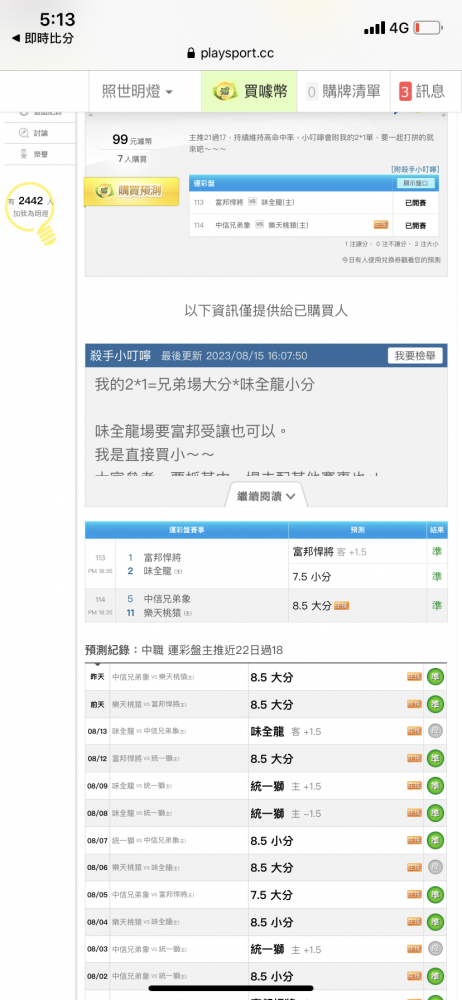Click the 主推 badge on the 08/09 row

pyautogui.click(x=415, y=786)
